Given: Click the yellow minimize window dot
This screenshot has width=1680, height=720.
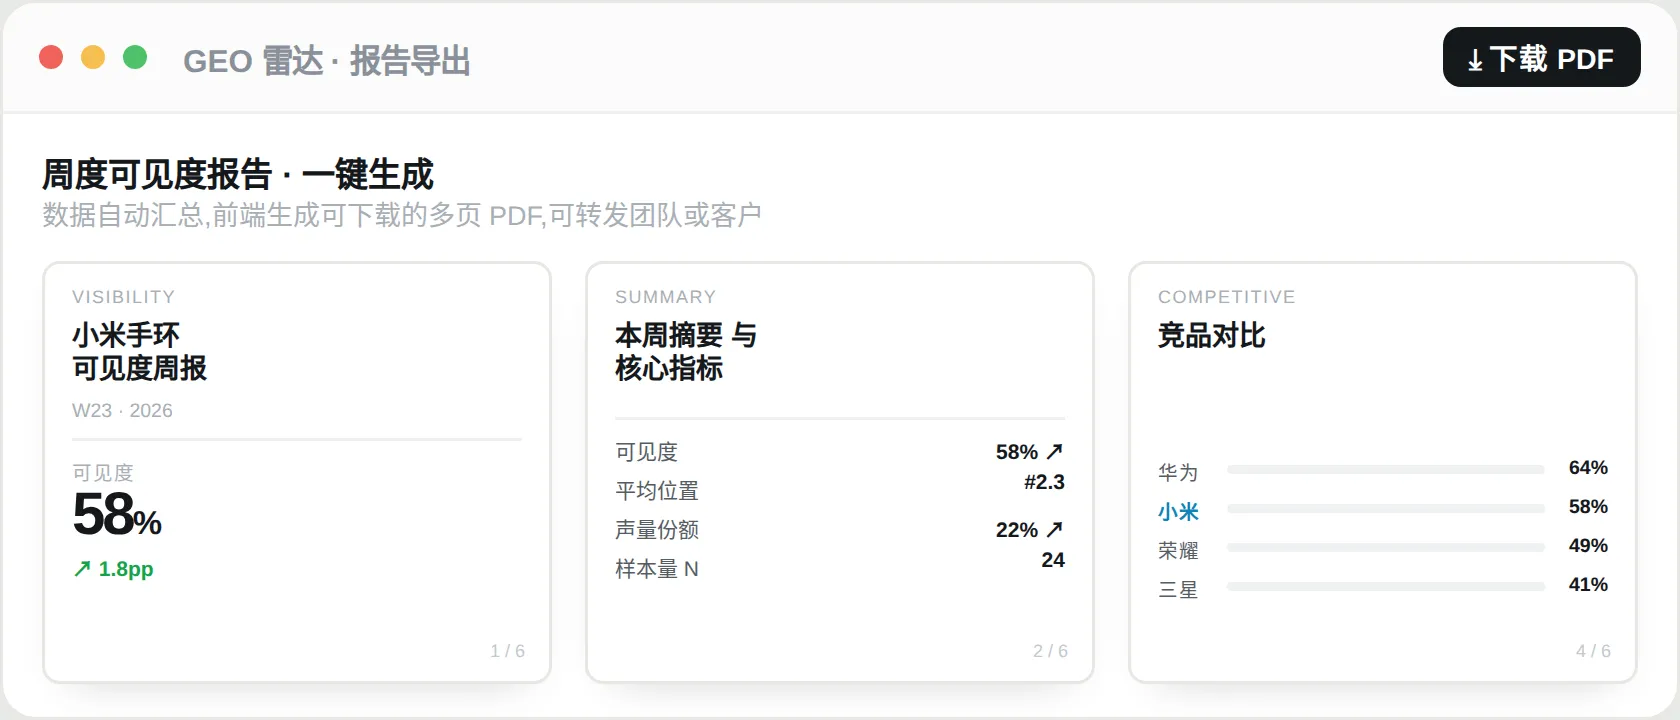Looking at the screenshot, I should tap(93, 58).
